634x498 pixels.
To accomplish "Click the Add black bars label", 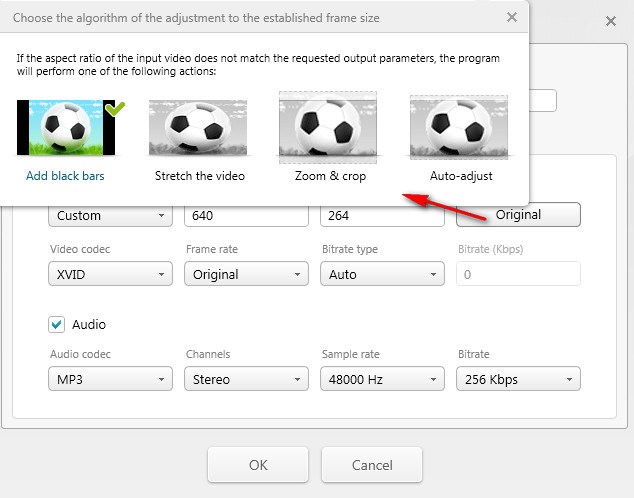I will [66, 176].
